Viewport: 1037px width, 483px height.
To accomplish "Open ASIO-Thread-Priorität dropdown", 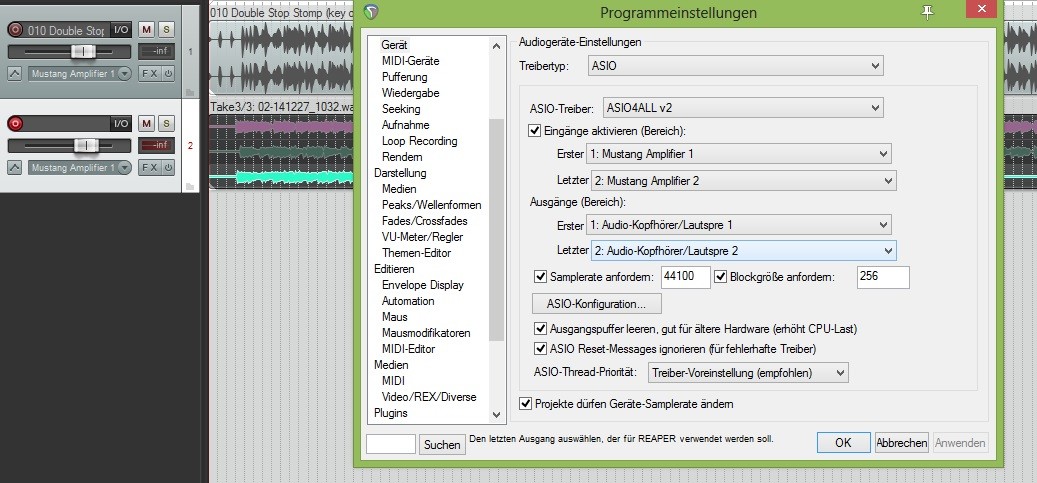I will [x=748, y=373].
